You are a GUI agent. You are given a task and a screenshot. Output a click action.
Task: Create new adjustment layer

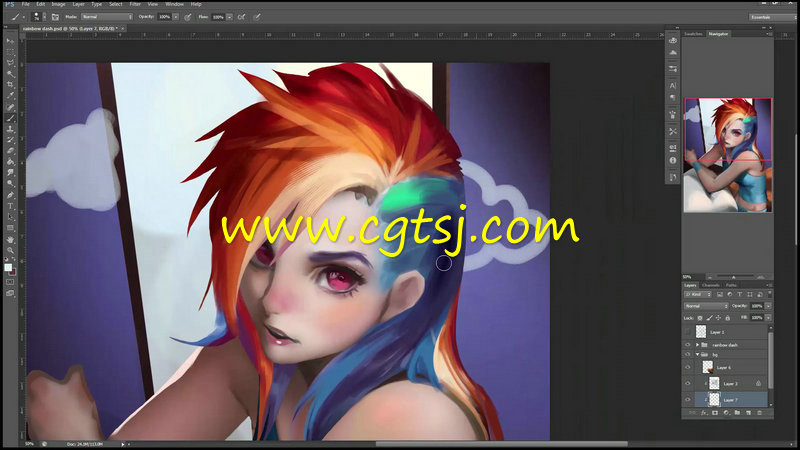click(x=726, y=413)
